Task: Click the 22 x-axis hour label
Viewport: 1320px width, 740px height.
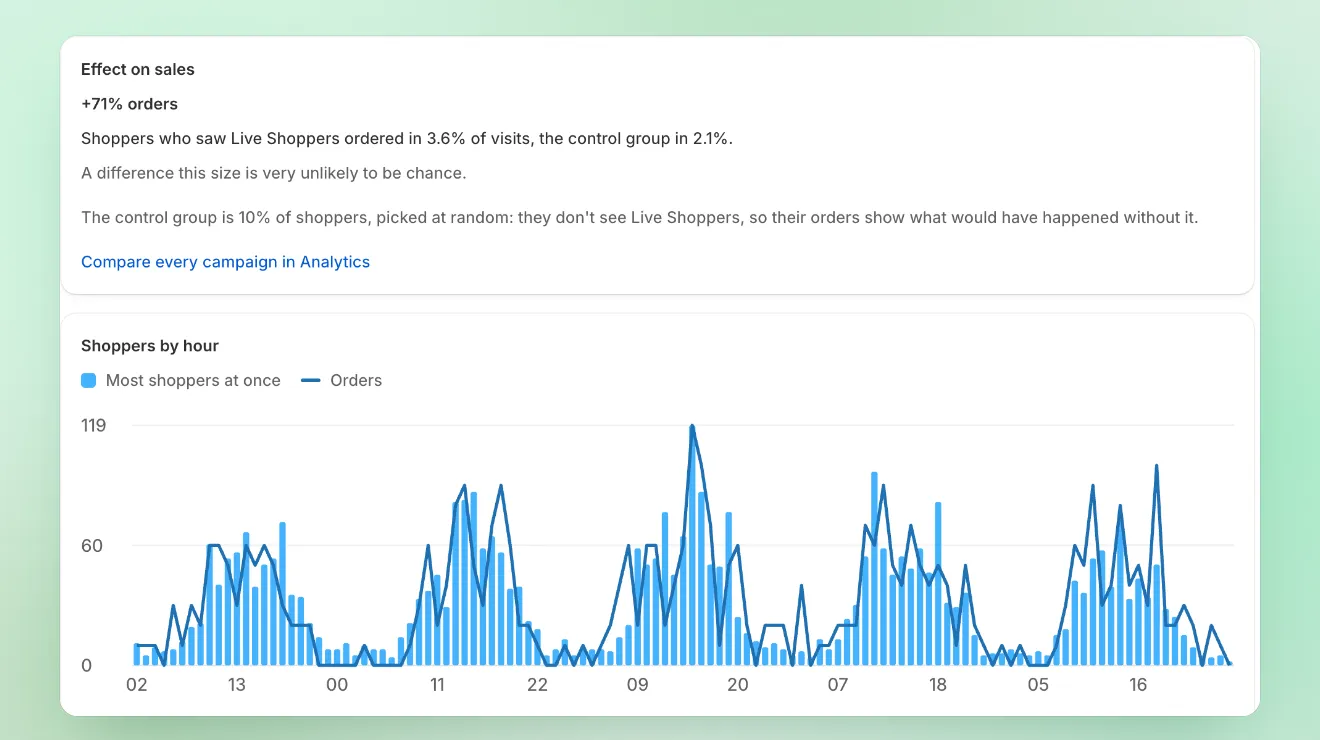Action: (x=537, y=685)
